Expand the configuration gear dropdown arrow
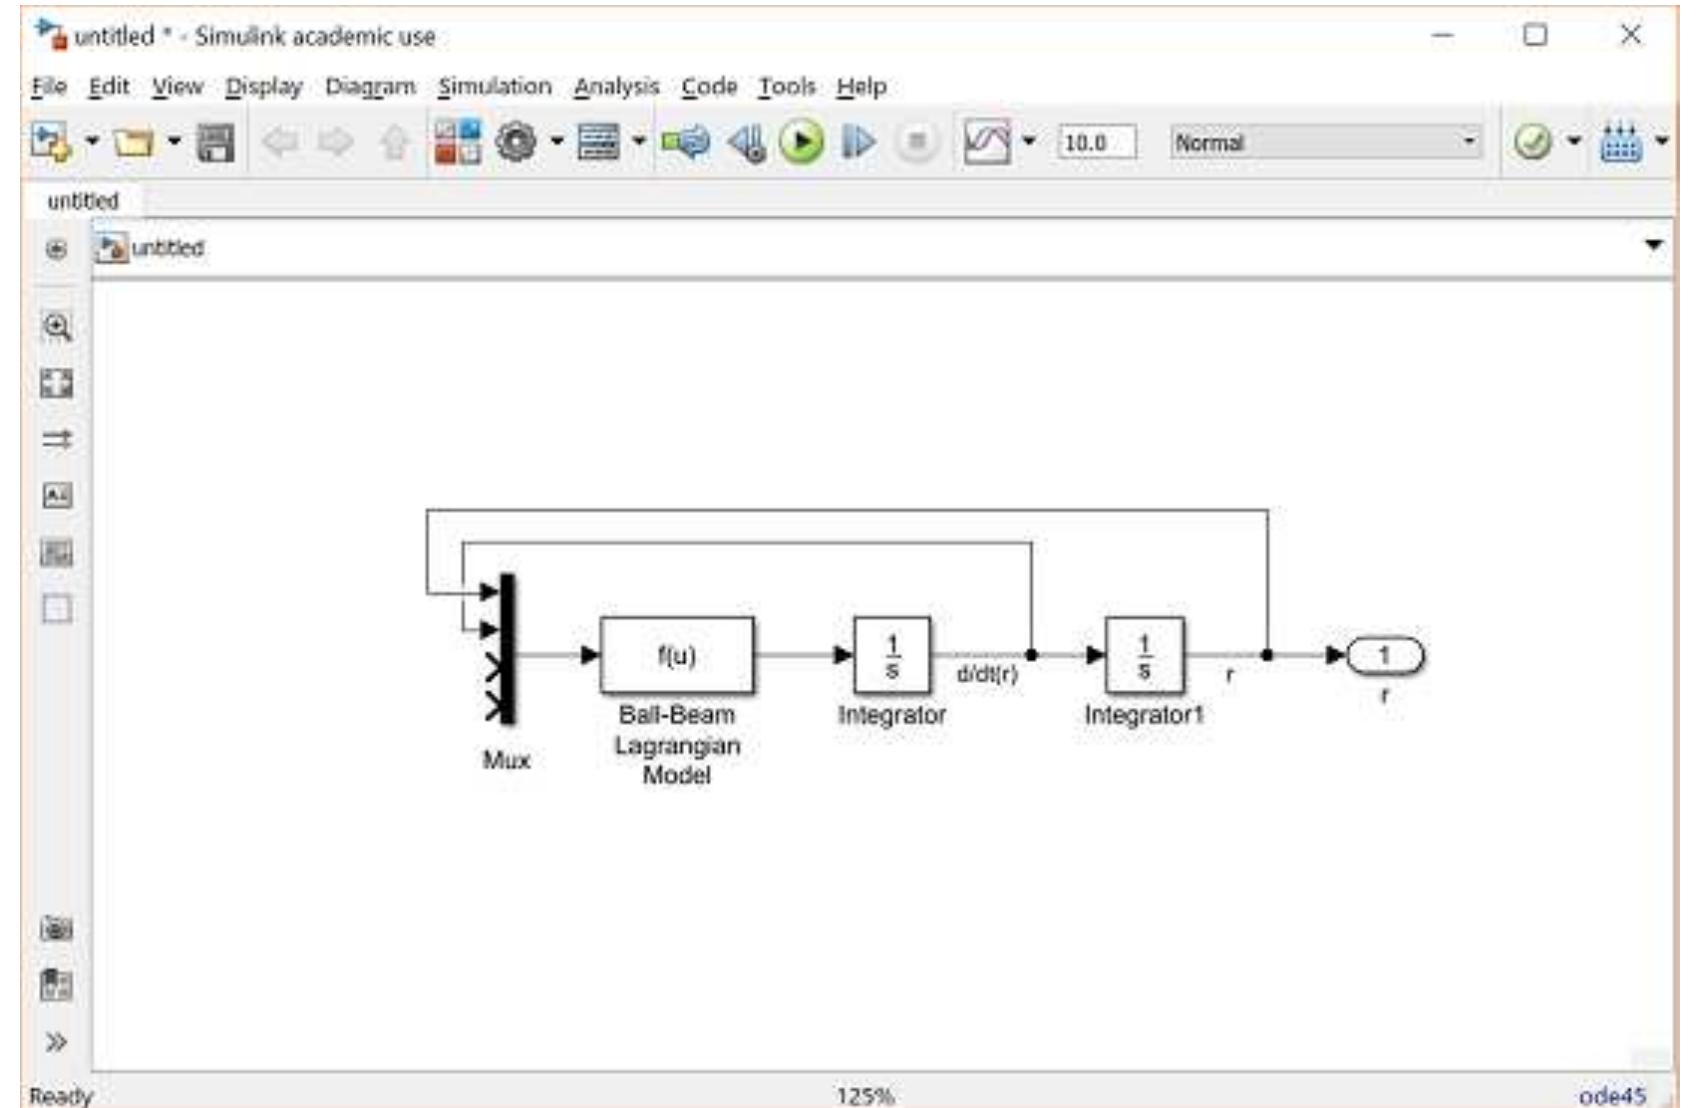 (x=557, y=142)
